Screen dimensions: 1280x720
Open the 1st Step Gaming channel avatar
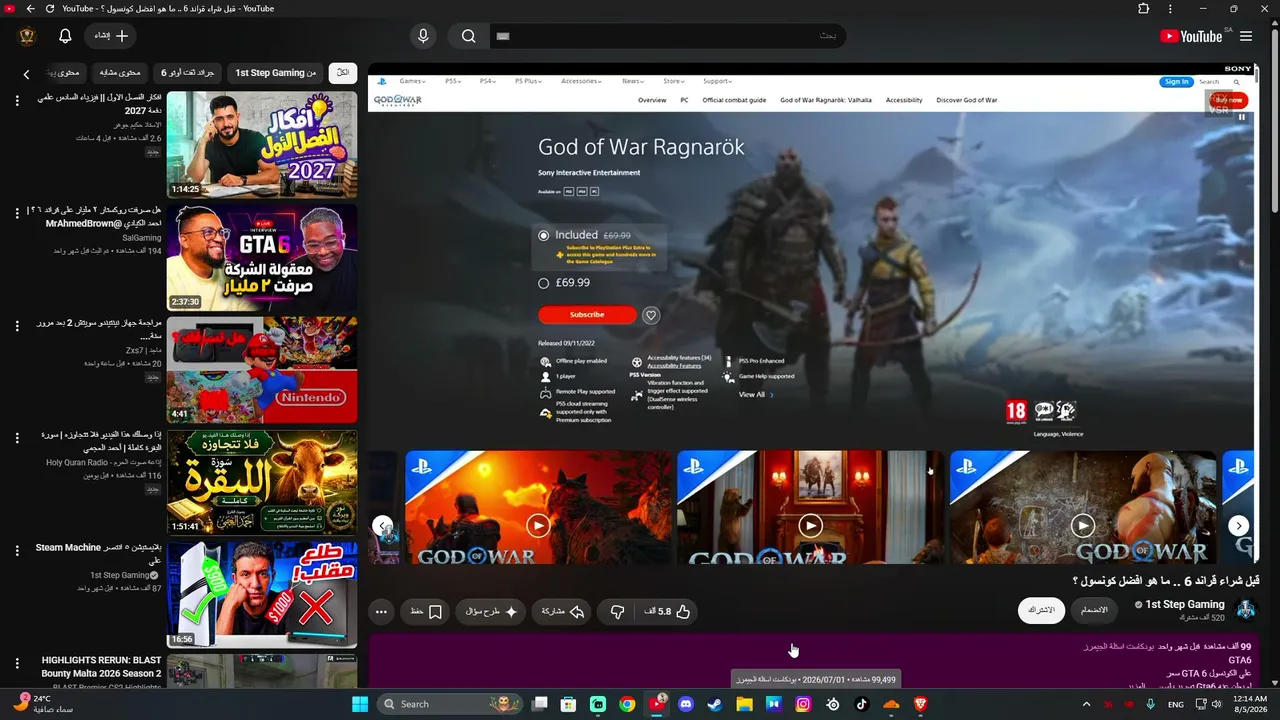click(1246, 609)
